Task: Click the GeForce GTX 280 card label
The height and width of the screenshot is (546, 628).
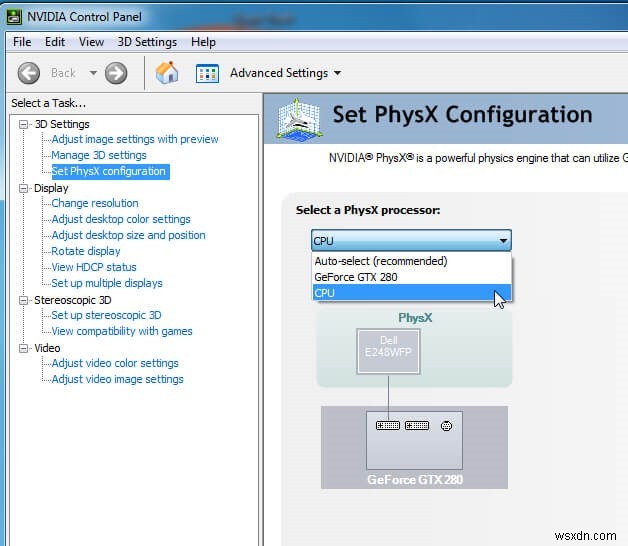Action: pyautogui.click(x=415, y=480)
